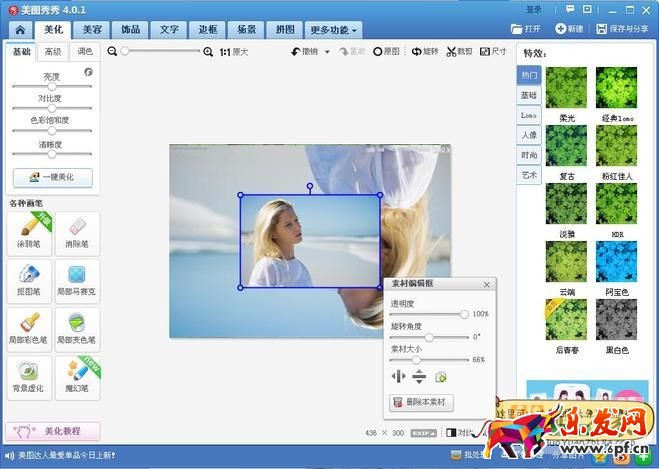The image size is (659, 469).
Task: Click the horizontal flip icon in 素材编辑框
Action: [x=399, y=377]
